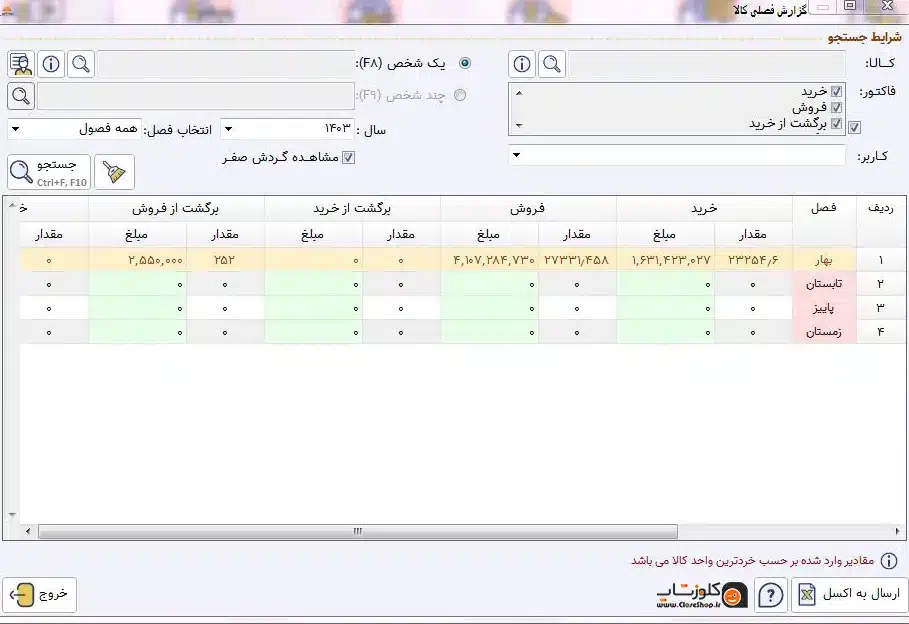Click the برگشت از خرید group header

[352, 209]
